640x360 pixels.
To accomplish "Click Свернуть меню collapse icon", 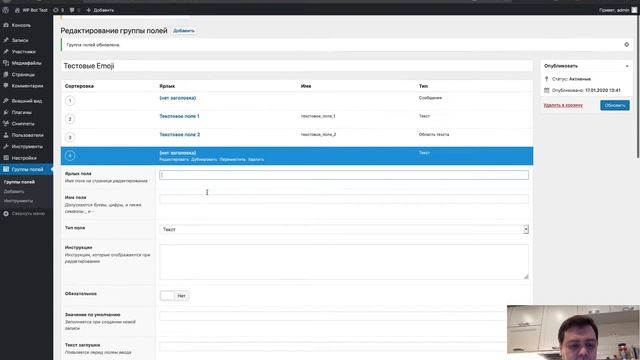I will [x=6, y=213].
